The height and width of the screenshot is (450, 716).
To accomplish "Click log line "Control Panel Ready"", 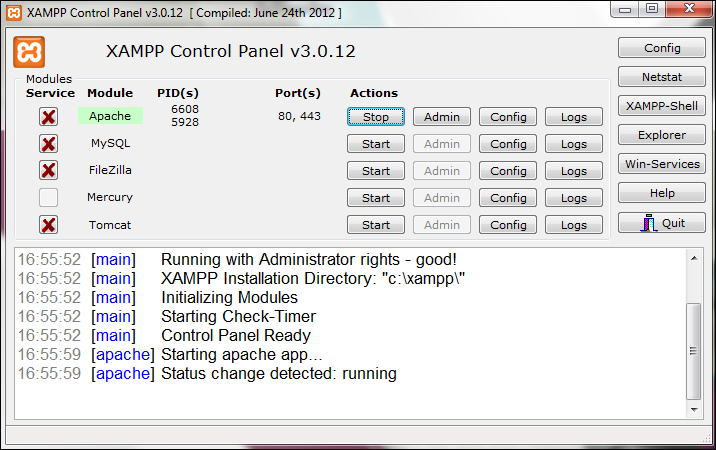I will point(236,335).
